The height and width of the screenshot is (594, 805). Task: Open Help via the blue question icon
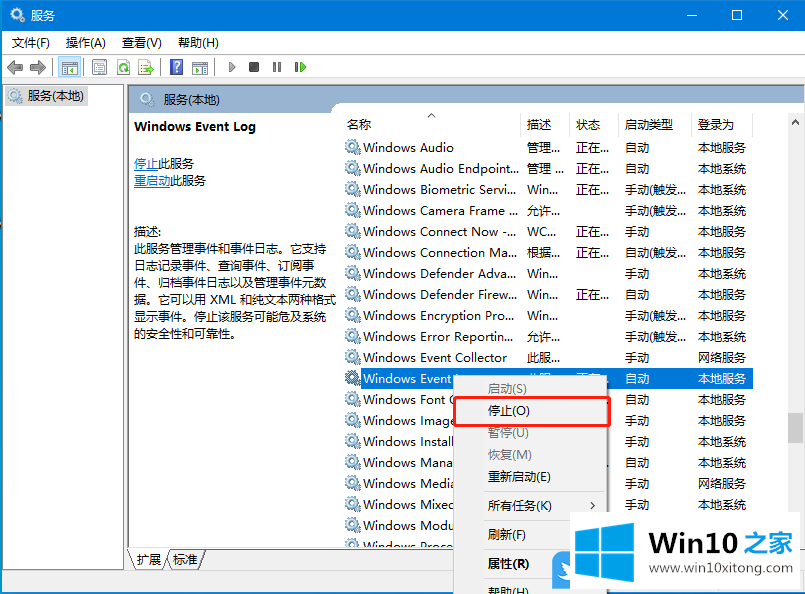pyautogui.click(x=176, y=67)
